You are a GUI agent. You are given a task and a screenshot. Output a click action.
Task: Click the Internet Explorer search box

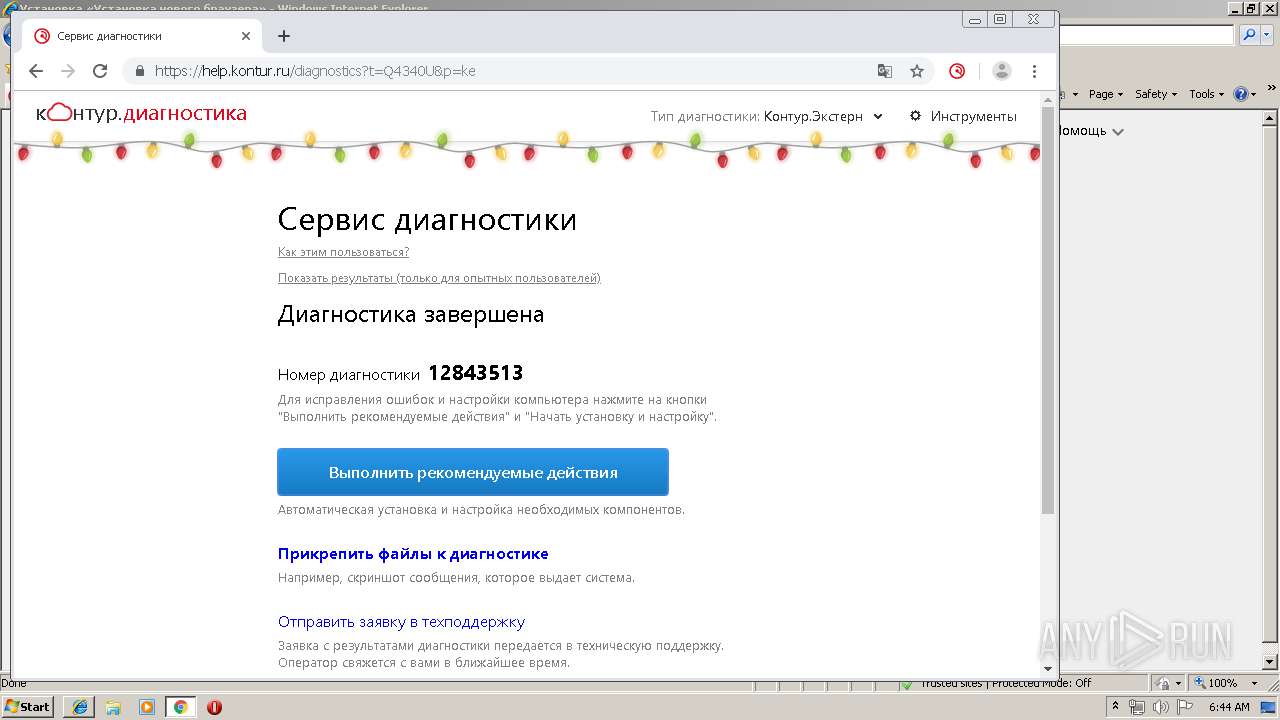(x=1146, y=35)
